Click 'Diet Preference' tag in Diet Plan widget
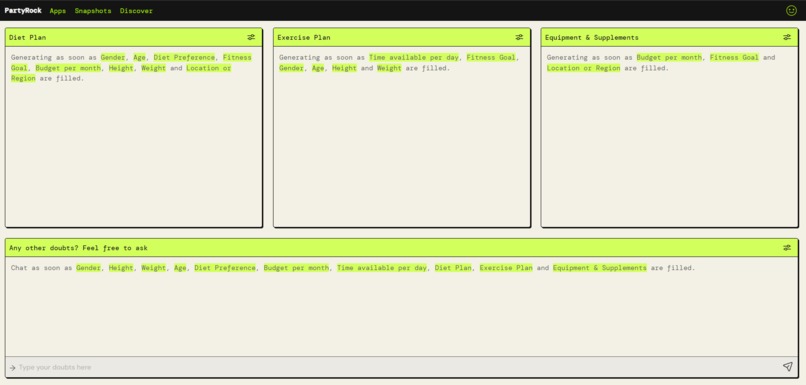 [185, 57]
